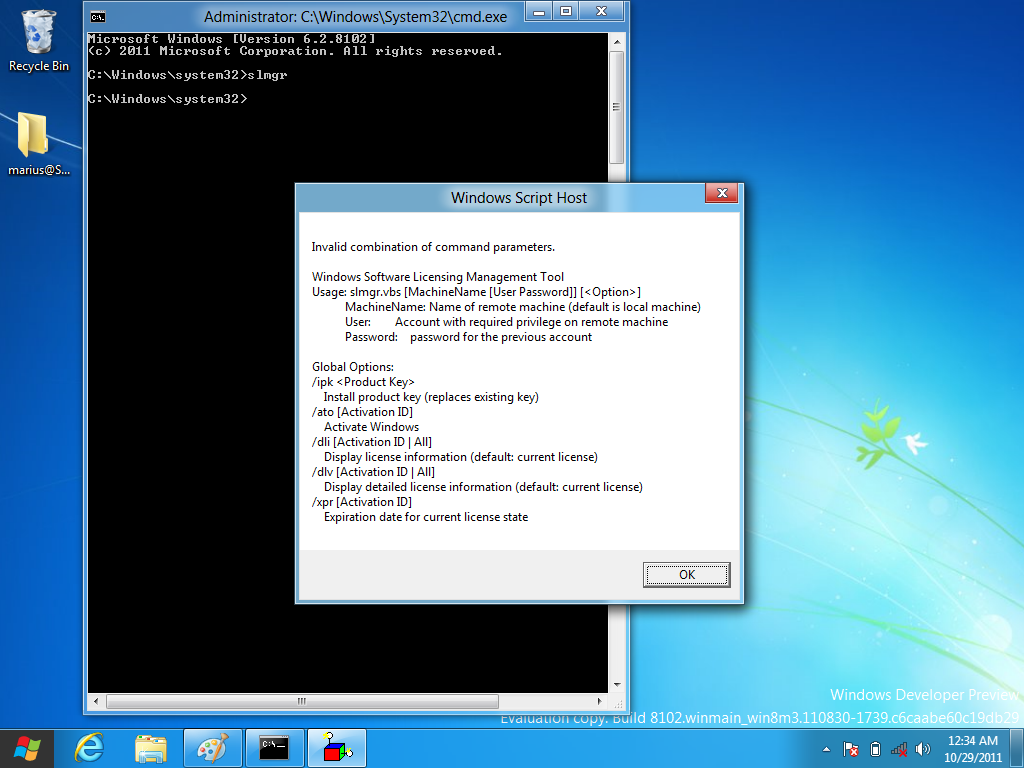Open Windows Explorer from the taskbar
The height and width of the screenshot is (768, 1024).
(151, 748)
